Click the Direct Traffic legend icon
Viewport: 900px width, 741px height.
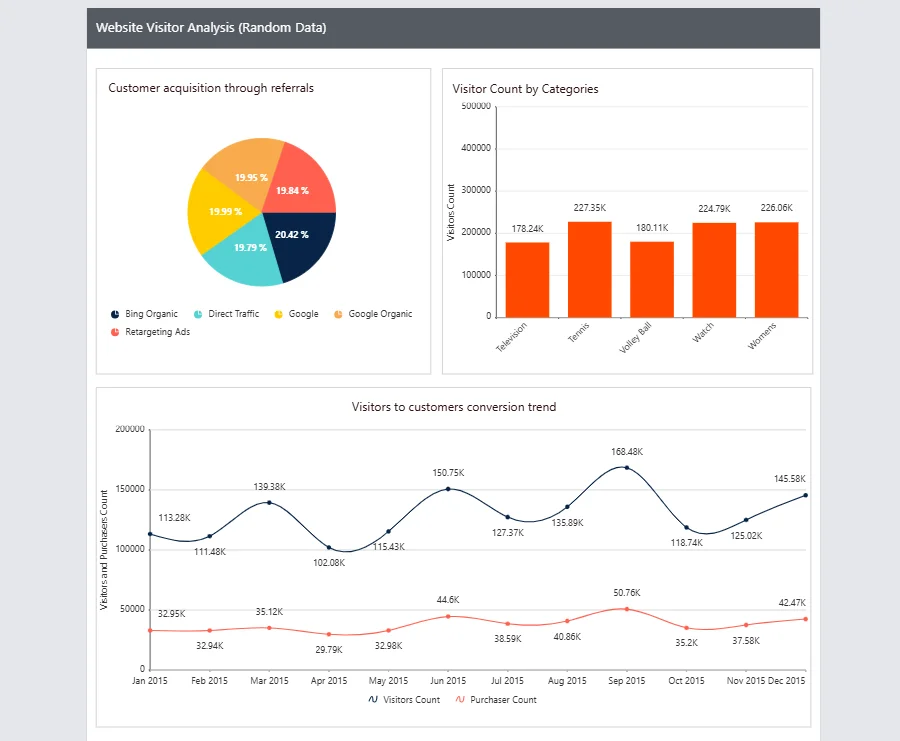[198, 314]
